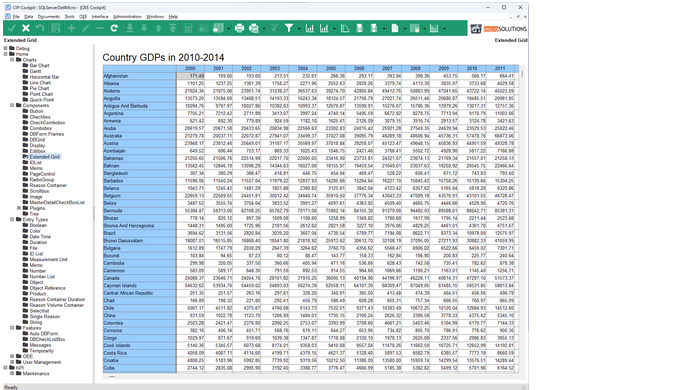Open the Interface menu

click(x=100, y=16)
